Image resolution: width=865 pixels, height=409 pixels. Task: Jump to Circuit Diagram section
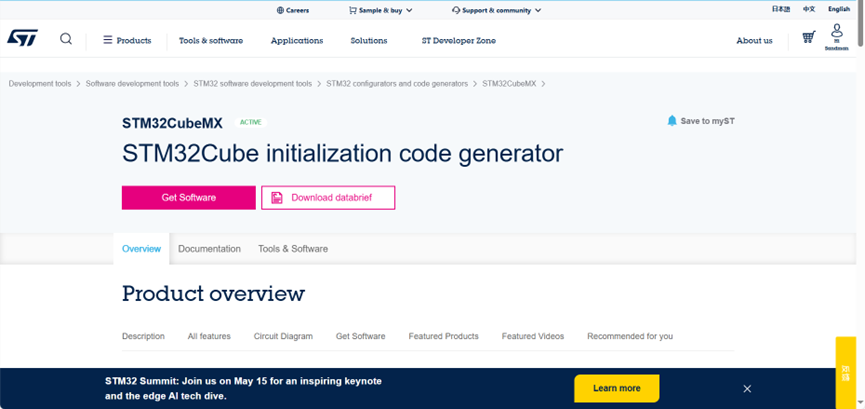(283, 336)
